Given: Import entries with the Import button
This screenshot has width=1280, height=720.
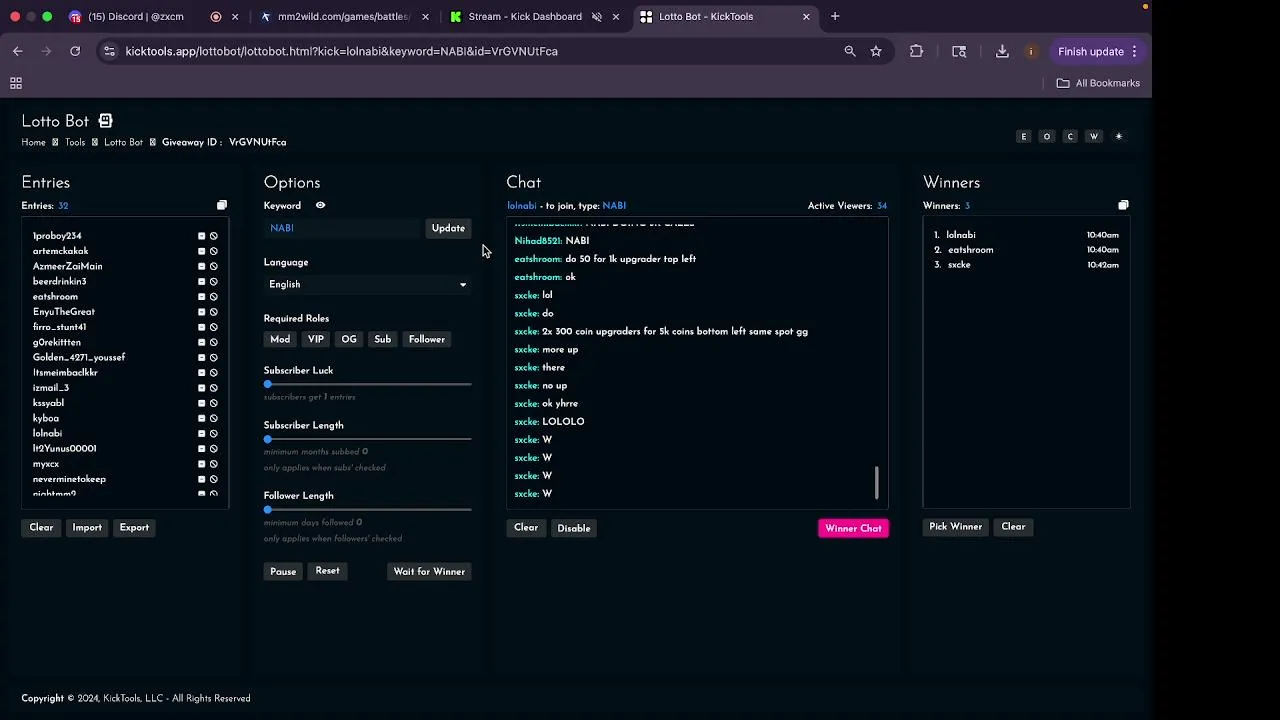Looking at the screenshot, I should [x=87, y=527].
